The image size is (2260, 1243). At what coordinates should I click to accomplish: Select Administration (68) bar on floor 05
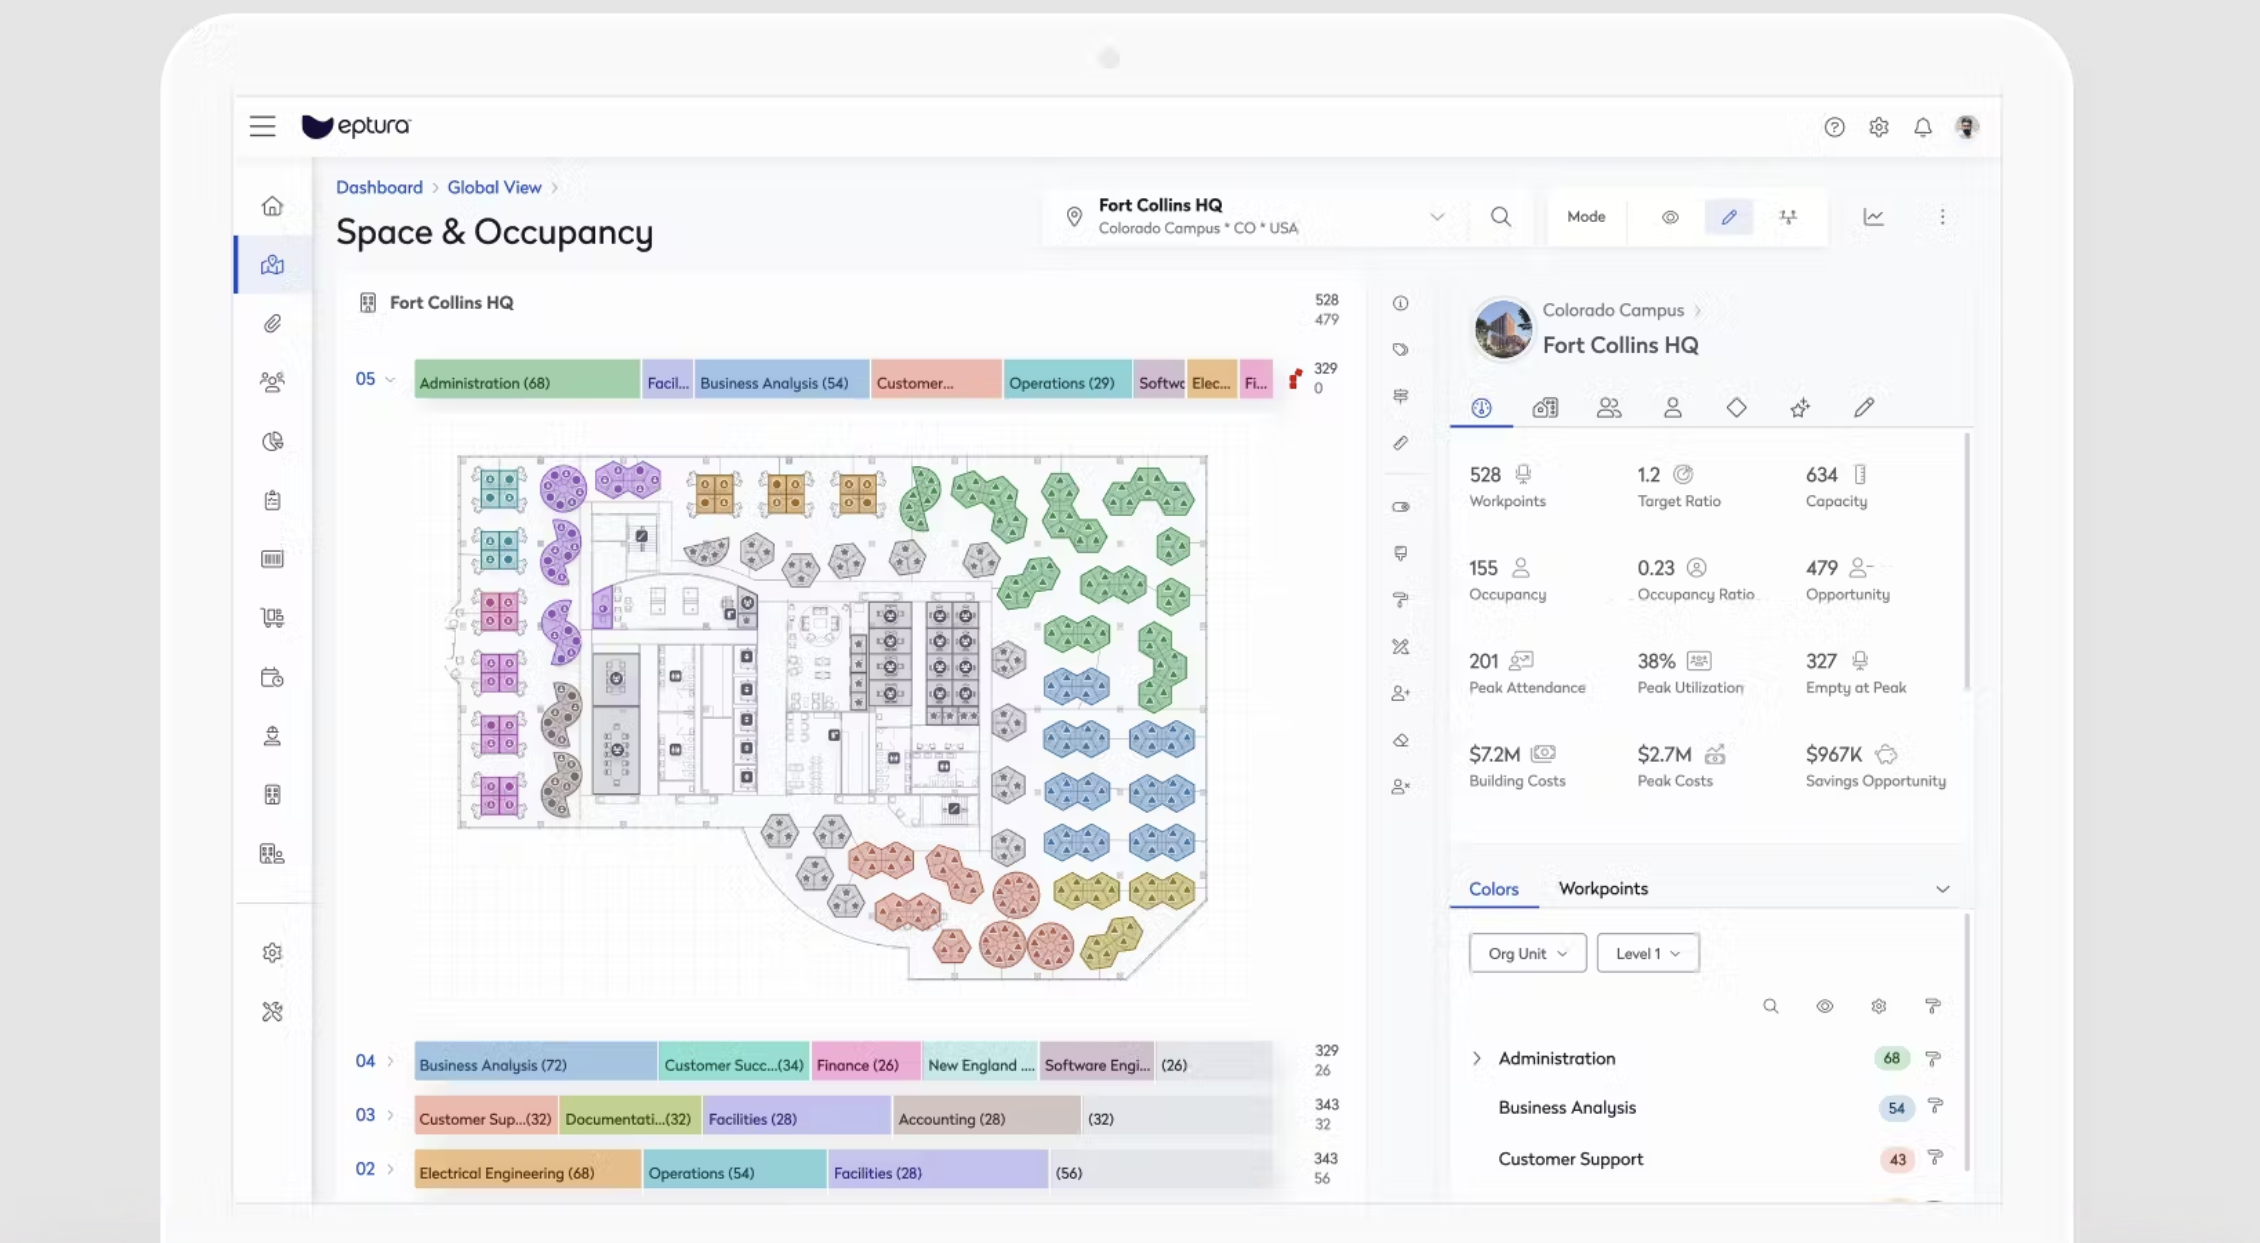527,380
